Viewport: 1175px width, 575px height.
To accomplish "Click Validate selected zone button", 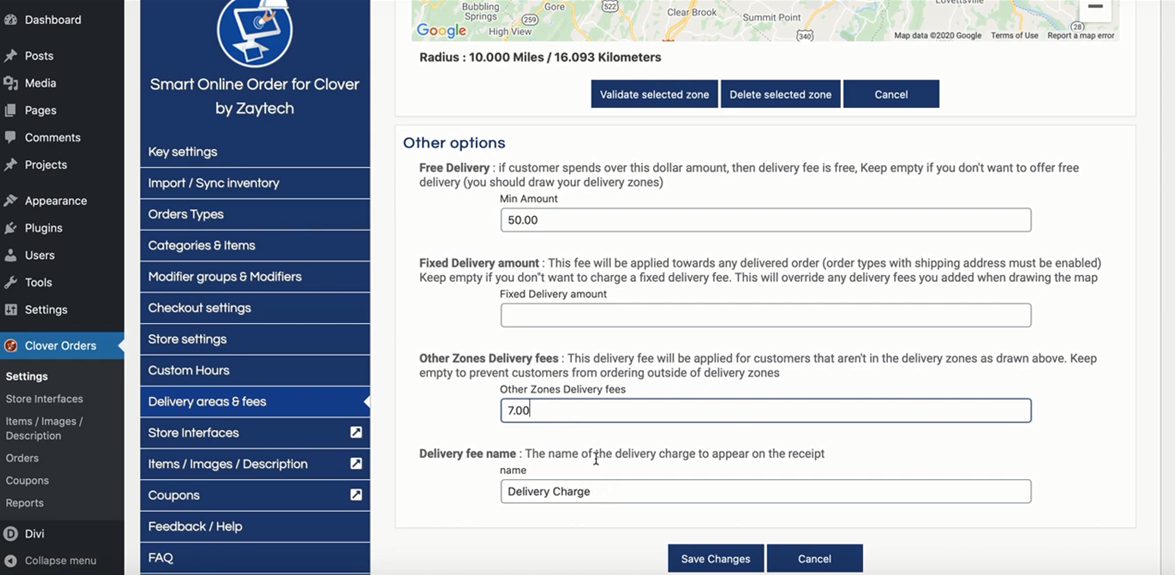I will click(x=654, y=94).
